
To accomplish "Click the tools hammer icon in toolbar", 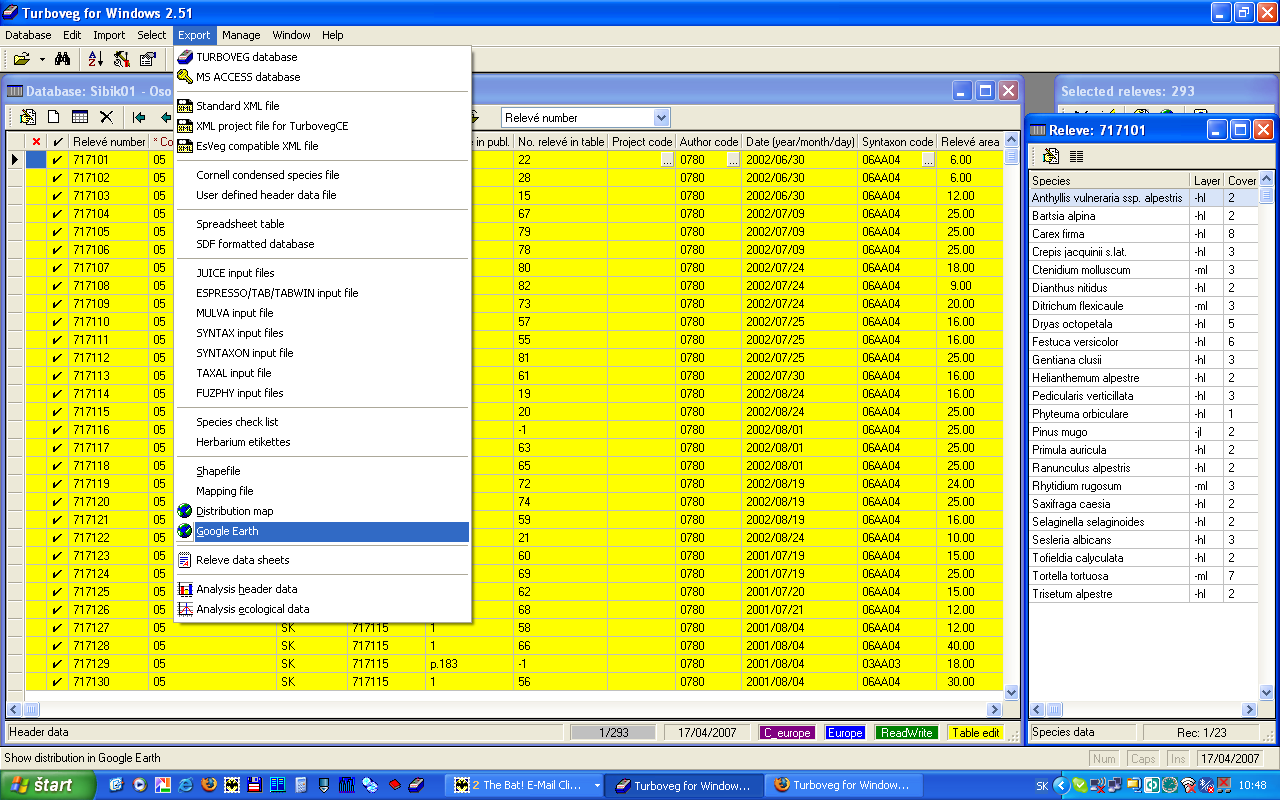I will click(x=121, y=59).
